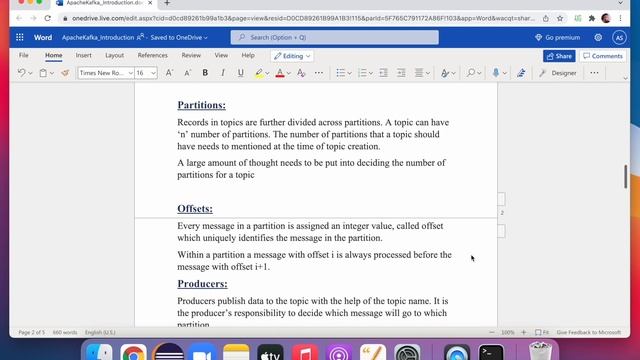
Task: Toggle italic formatting
Action: pyautogui.click(x=223, y=73)
